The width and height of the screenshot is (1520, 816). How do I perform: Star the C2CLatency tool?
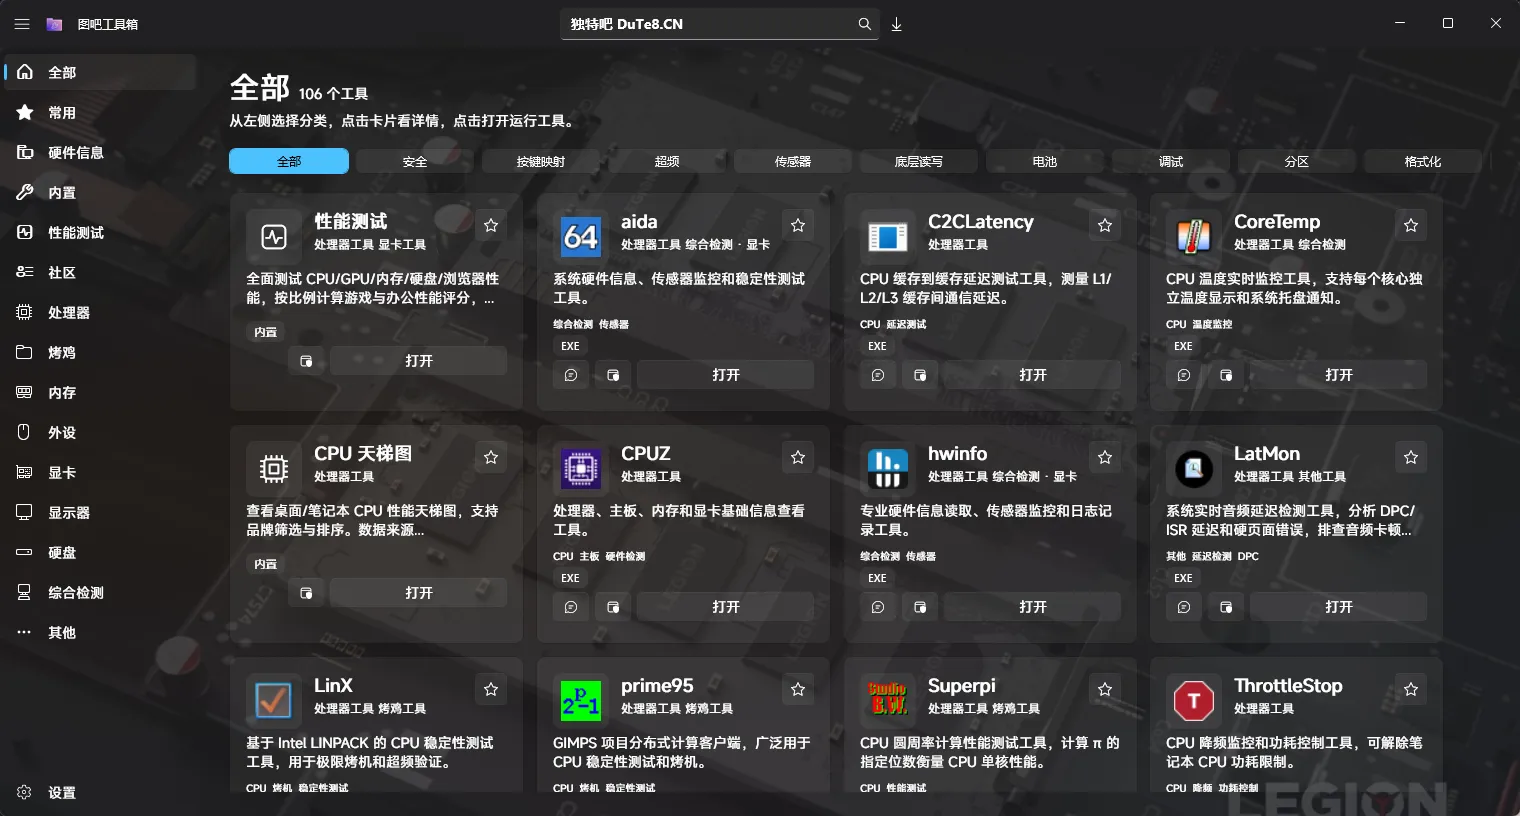point(1105,225)
